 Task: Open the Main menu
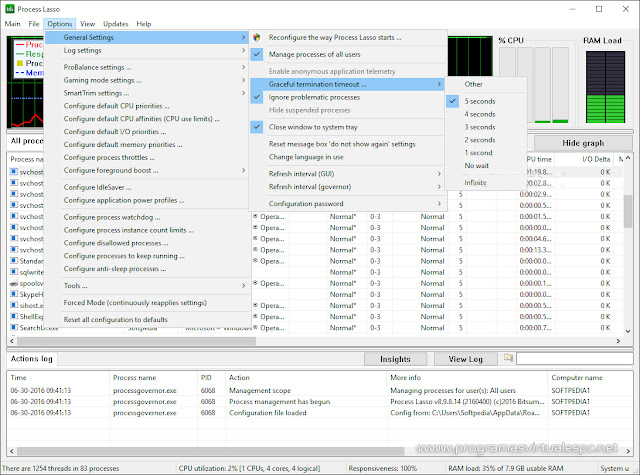[12, 24]
